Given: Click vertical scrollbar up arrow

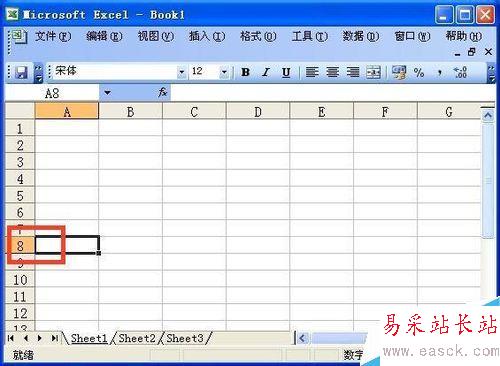Looking at the screenshot, I should 488,116.
